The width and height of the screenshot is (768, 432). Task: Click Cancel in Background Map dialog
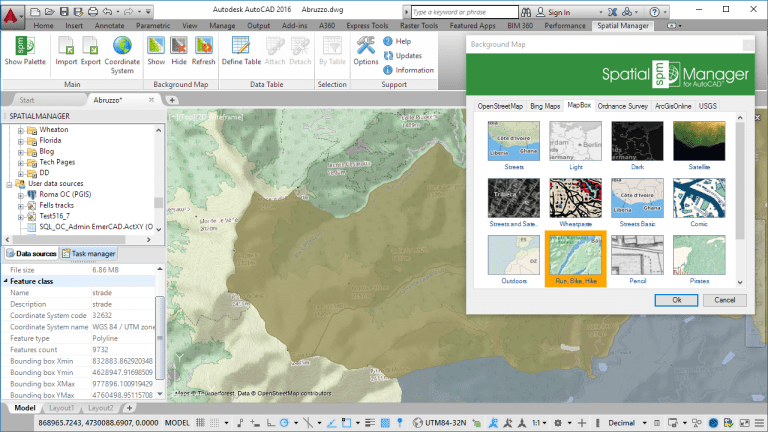724,300
